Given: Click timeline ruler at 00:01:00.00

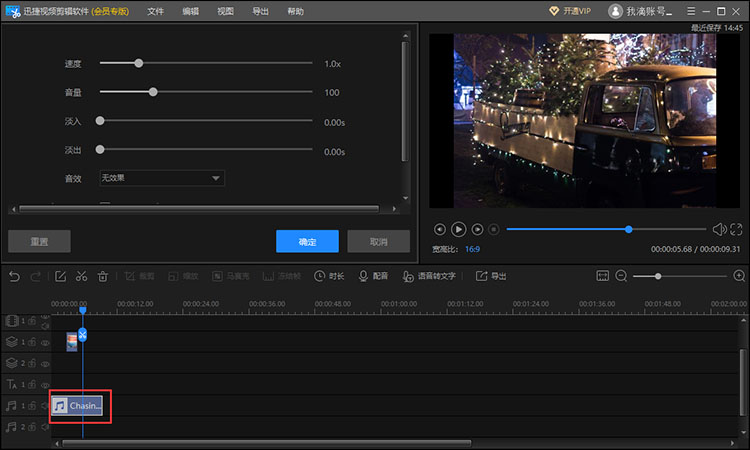Looking at the screenshot, I should coord(399,304).
